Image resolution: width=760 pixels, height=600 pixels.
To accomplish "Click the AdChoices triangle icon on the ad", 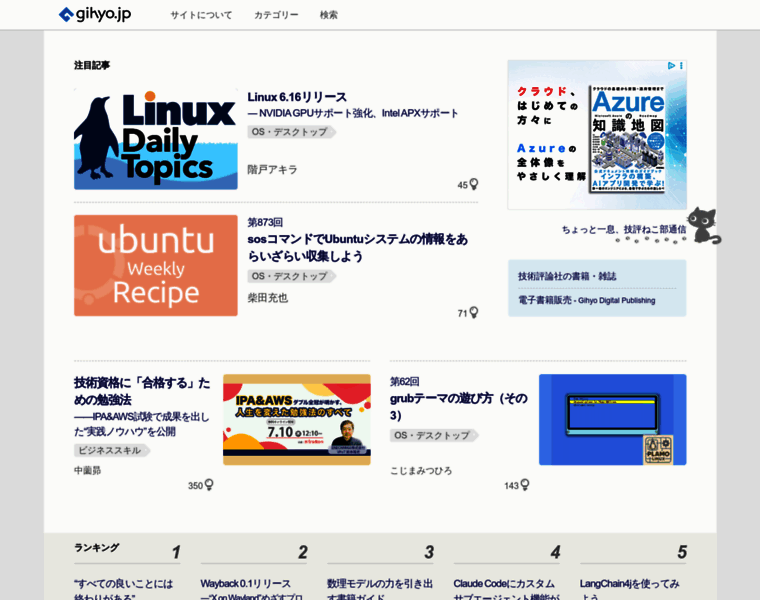I will tap(671, 65).
